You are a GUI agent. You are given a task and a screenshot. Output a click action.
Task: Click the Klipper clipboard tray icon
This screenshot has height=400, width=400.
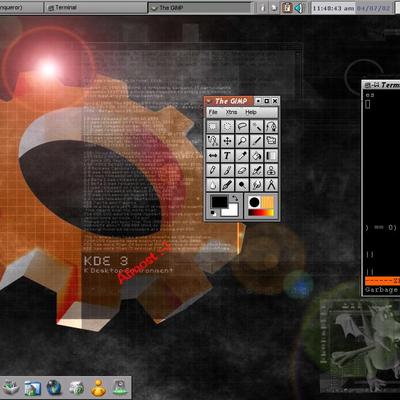(287, 8)
